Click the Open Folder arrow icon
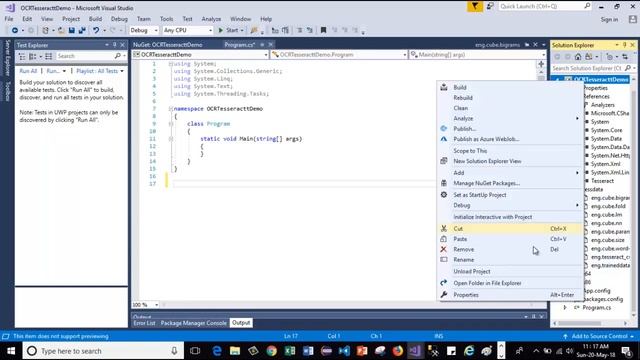The height and width of the screenshot is (360, 640). point(444,282)
